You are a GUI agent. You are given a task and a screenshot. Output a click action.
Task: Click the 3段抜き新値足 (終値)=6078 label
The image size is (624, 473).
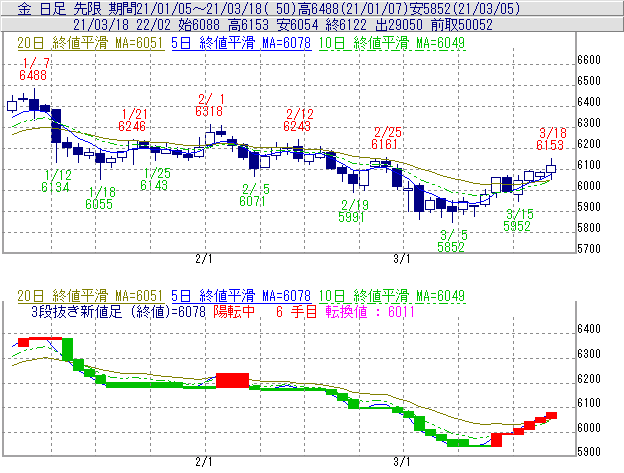pyautogui.click(x=118, y=311)
